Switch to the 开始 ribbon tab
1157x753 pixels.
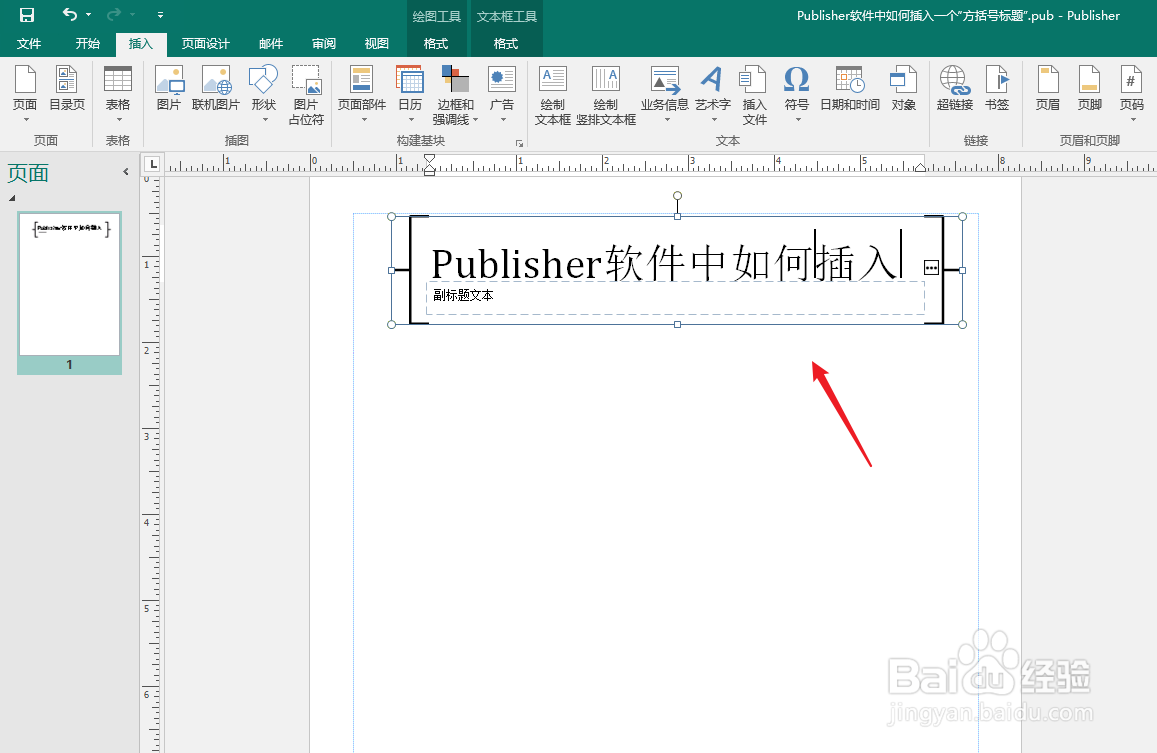[87, 44]
